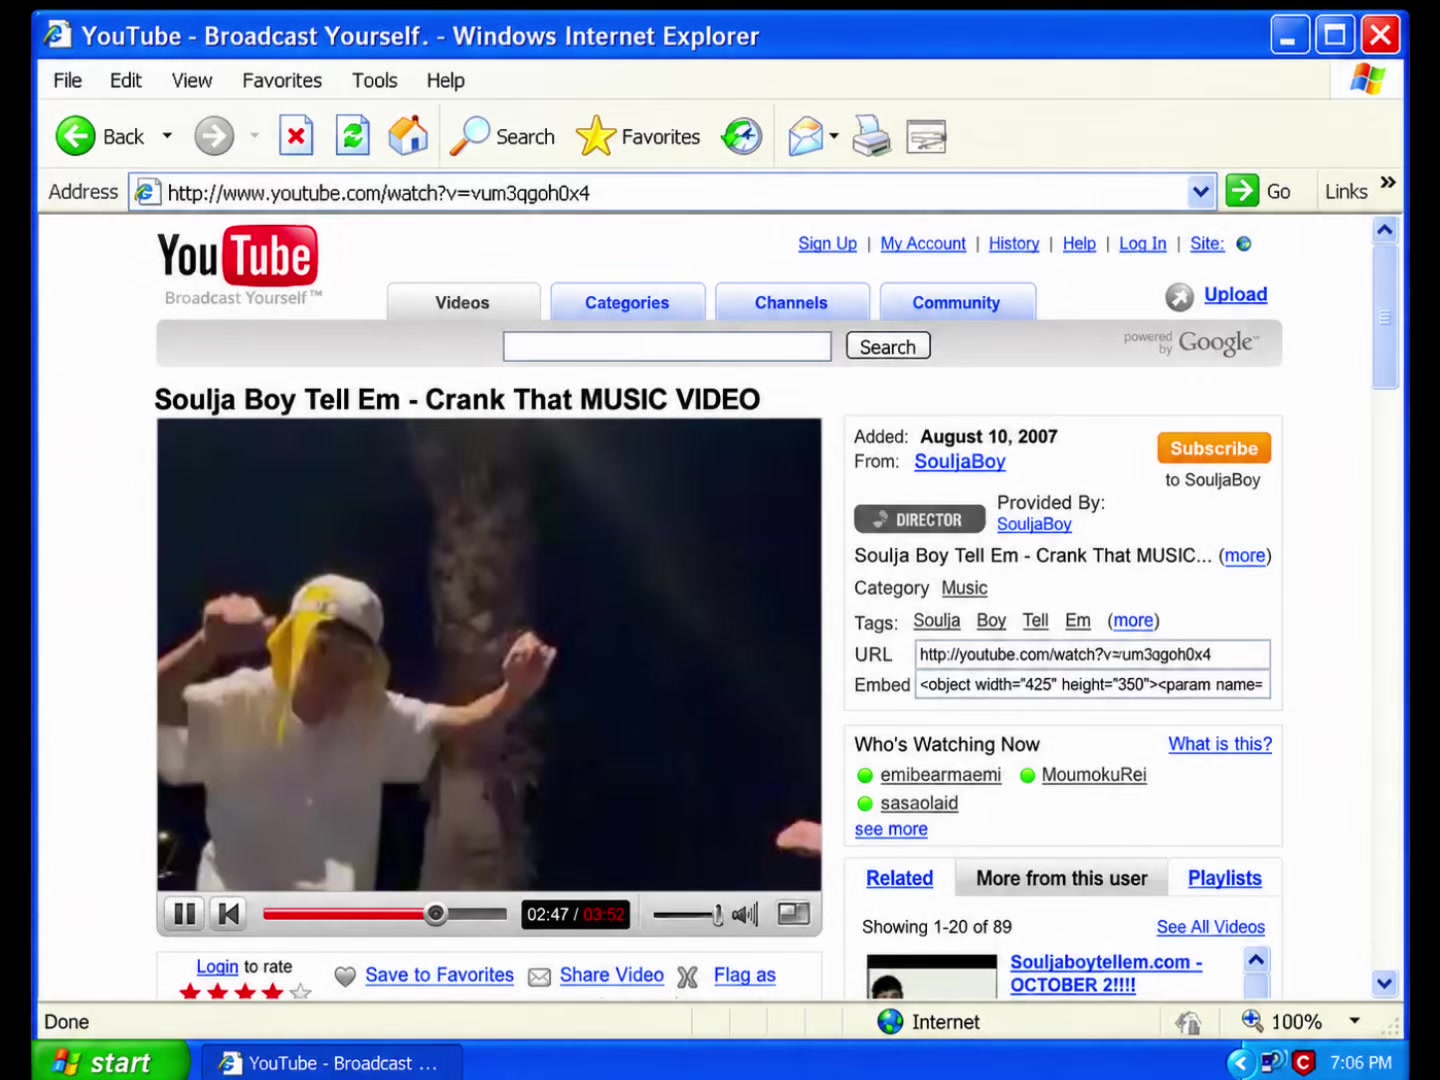
Task: Expand the Links toolbar chevron
Action: (x=1388, y=182)
